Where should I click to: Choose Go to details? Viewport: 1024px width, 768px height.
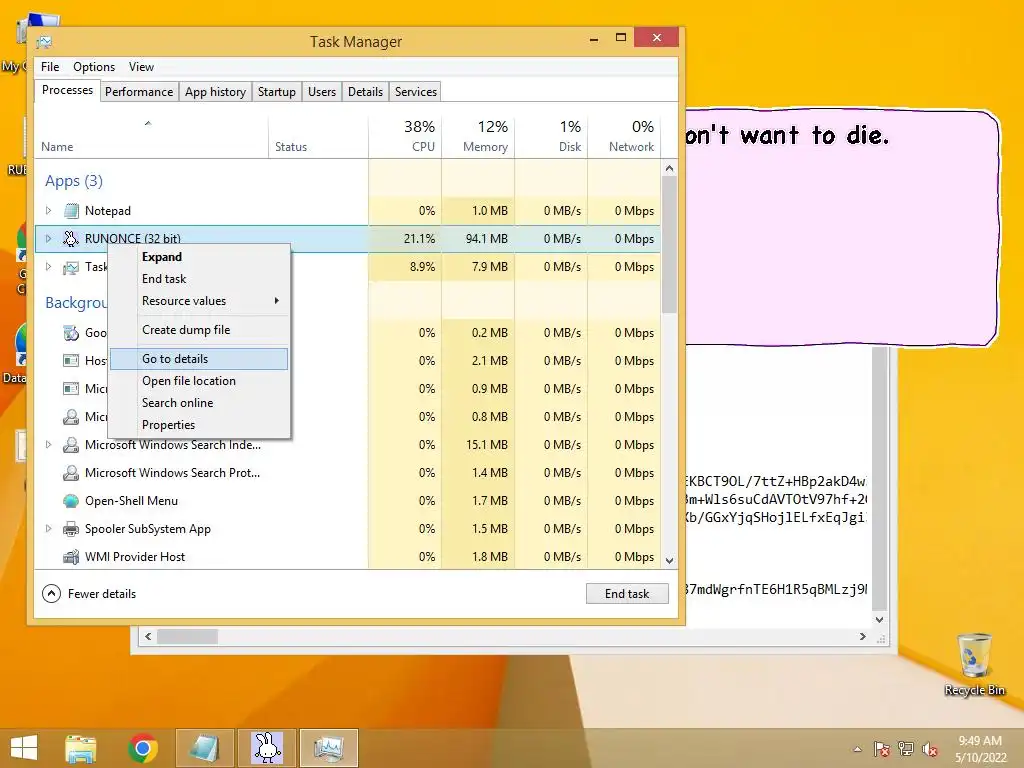click(x=199, y=359)
